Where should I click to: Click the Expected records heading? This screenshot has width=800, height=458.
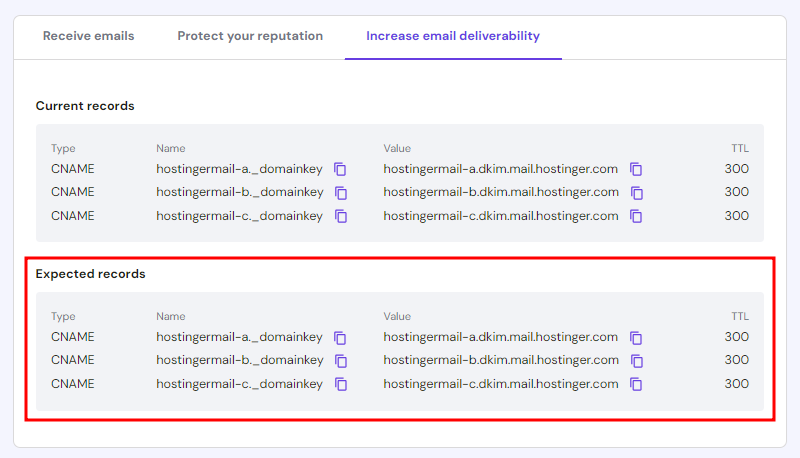[x=90, y=274]
